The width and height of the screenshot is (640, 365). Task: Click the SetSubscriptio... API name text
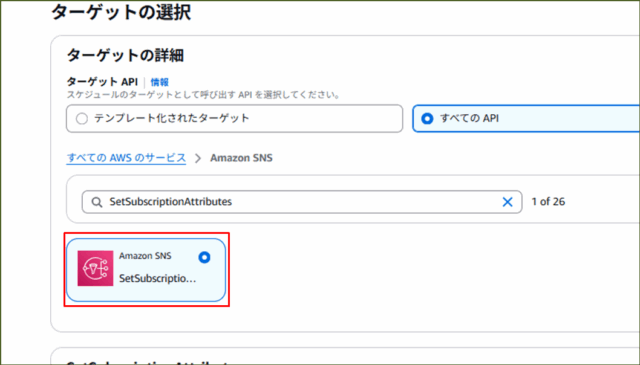158,278
